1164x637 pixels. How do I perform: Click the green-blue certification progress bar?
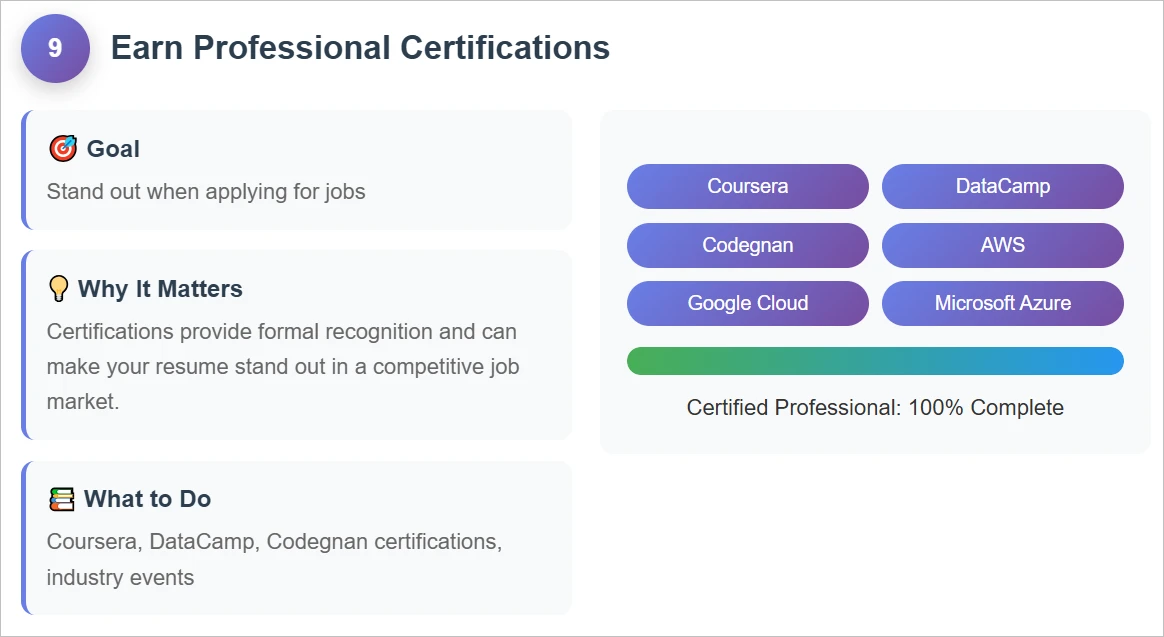click(875, 361)
